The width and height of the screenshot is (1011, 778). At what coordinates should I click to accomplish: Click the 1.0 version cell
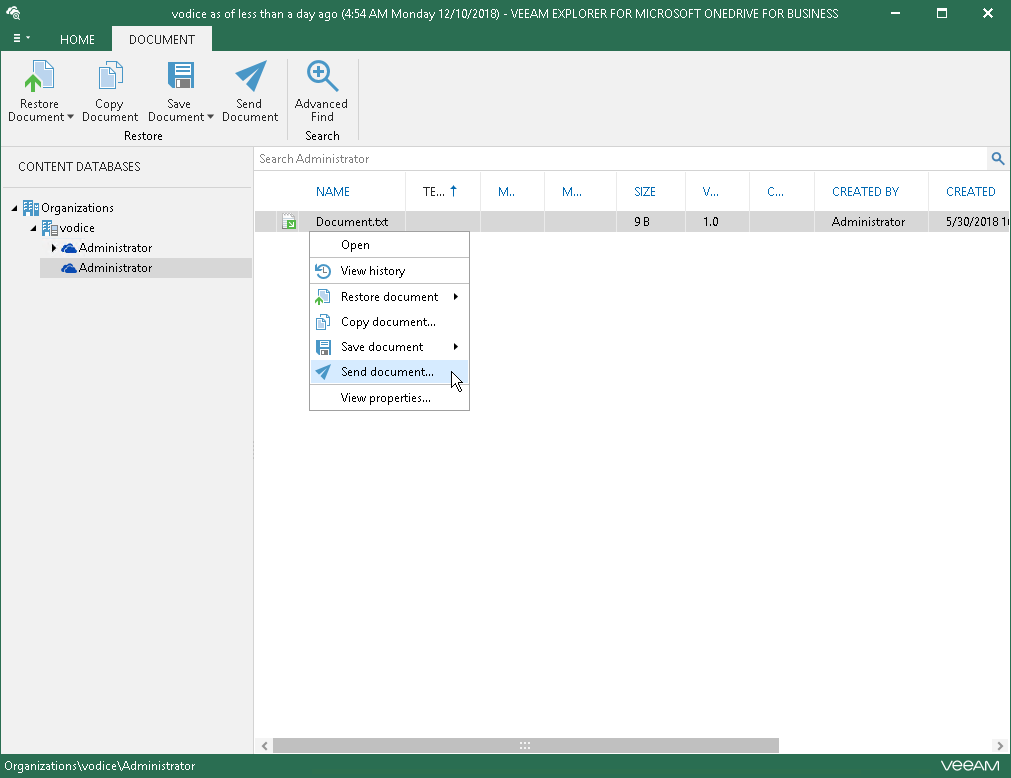click(711, 222)
